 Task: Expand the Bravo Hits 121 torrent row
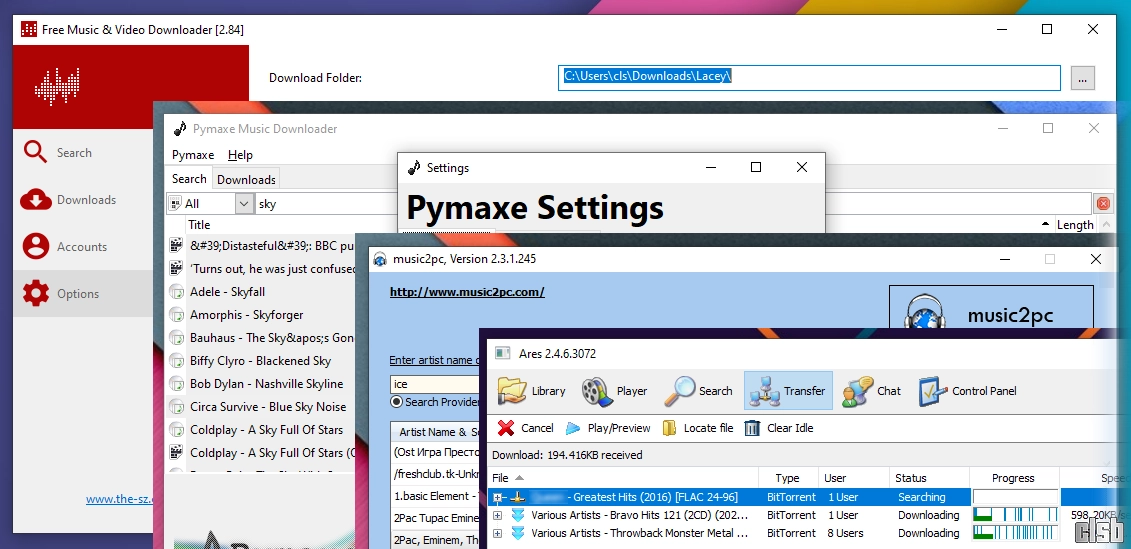[497, 515]
